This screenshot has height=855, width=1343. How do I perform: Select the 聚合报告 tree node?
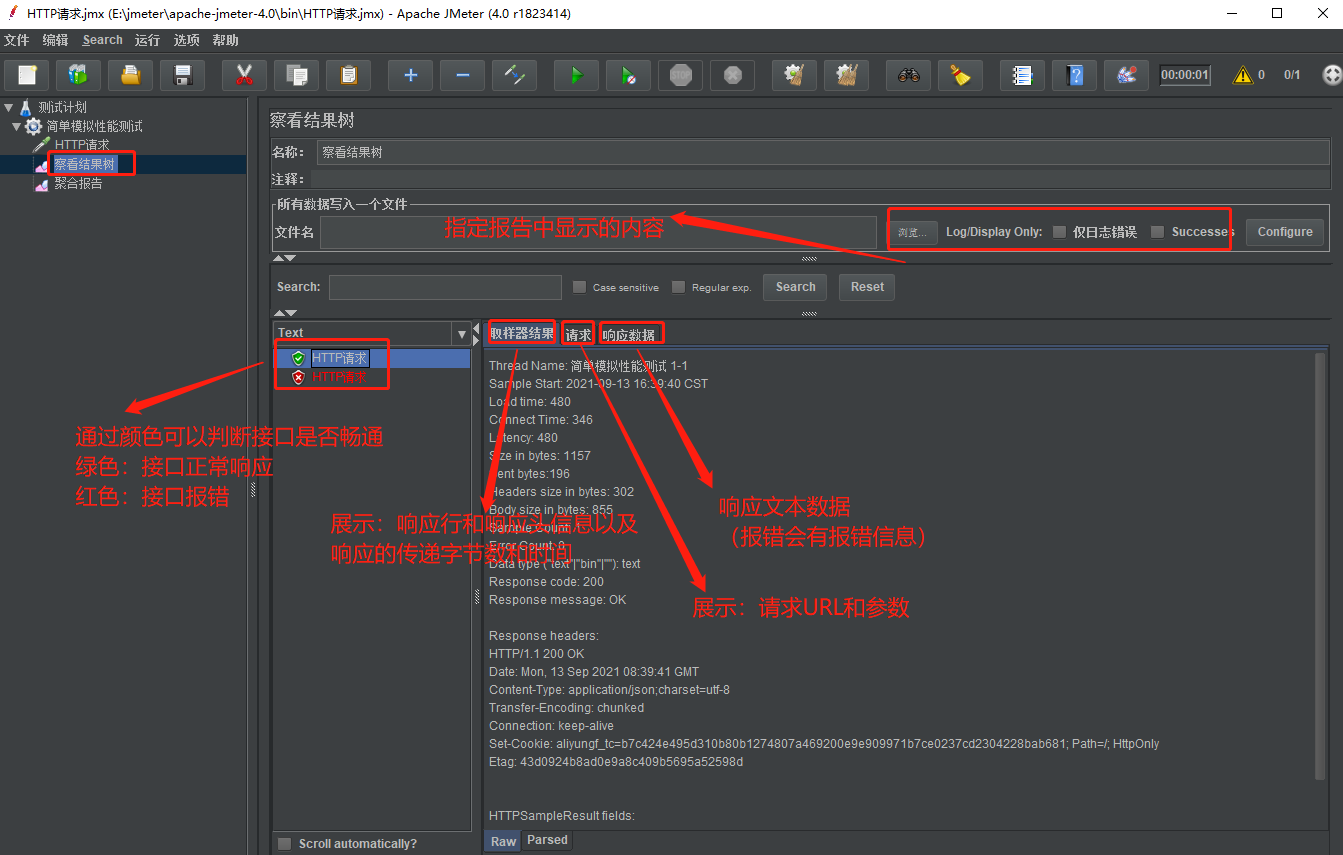click(x=78, y=183)
